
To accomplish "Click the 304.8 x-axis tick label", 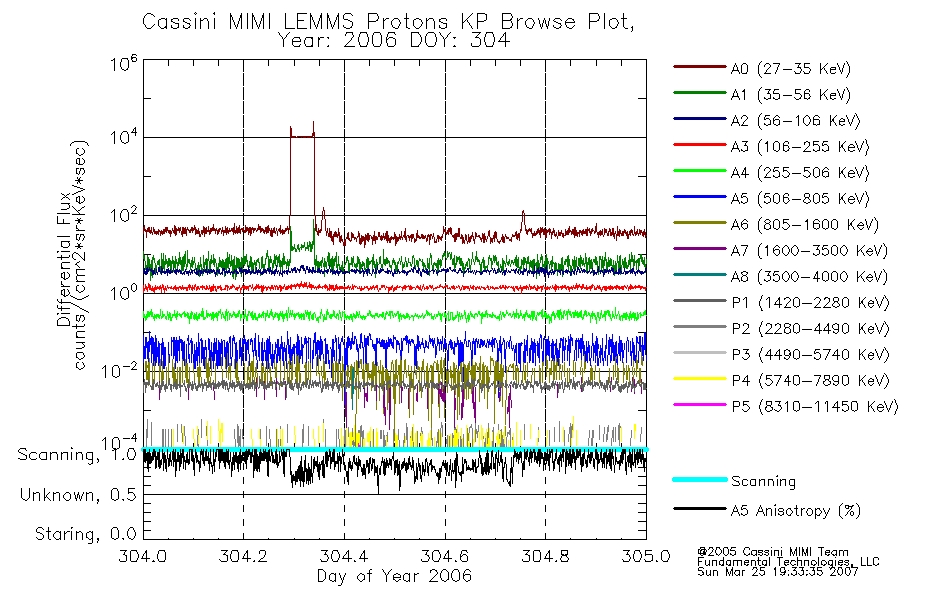I will (x=545, y=556).
